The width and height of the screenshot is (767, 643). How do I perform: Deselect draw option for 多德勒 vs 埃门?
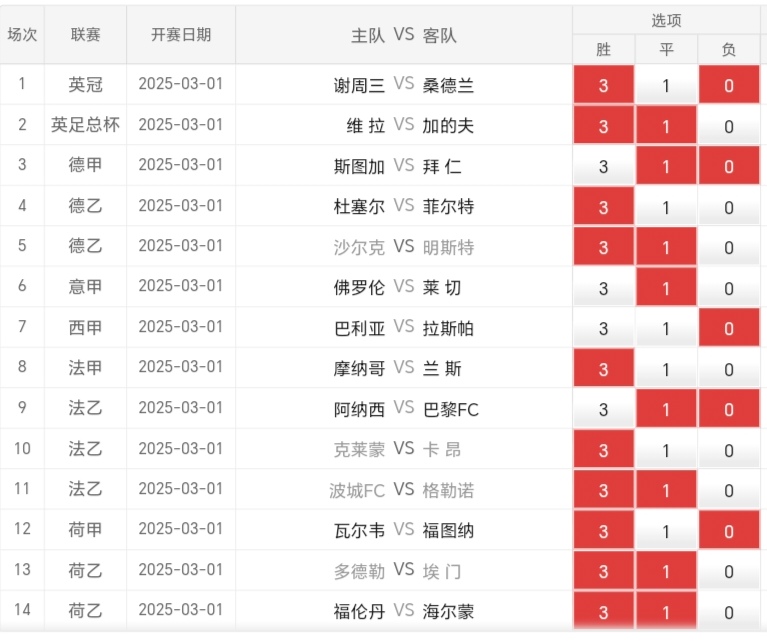point(666,571)
